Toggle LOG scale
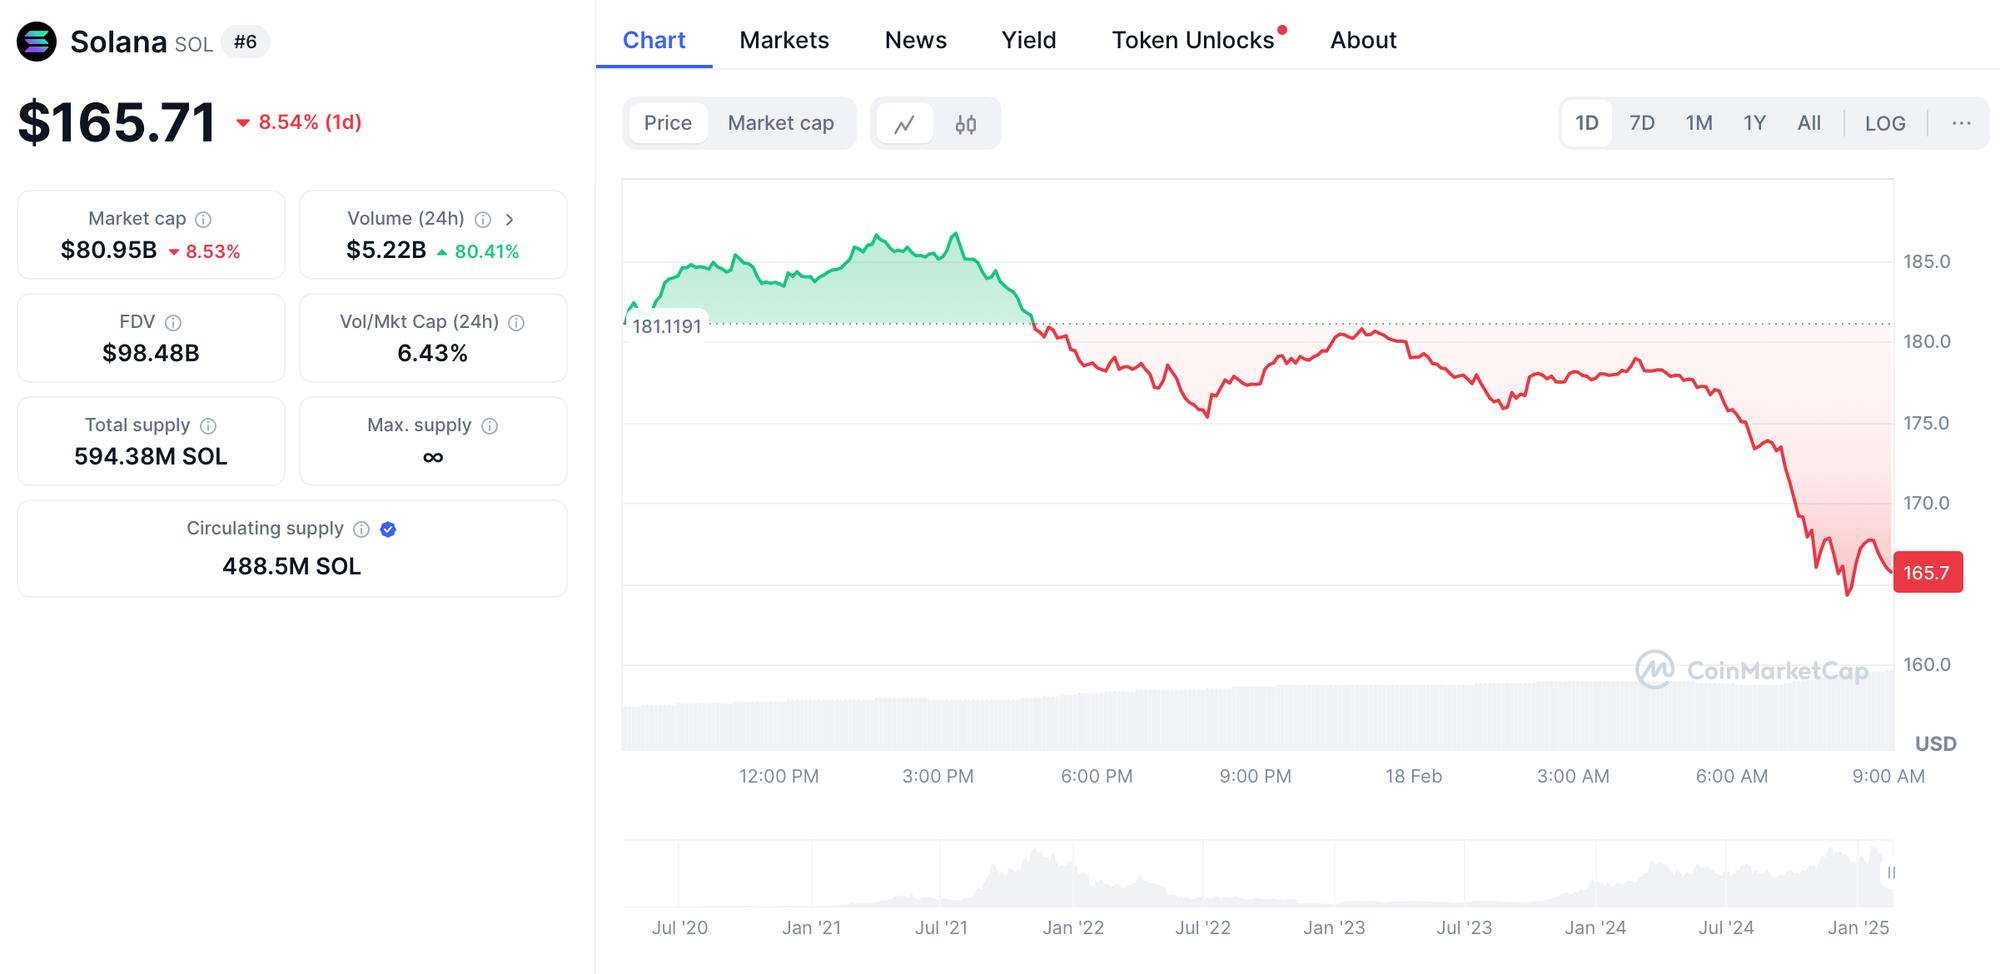The image size is (2000, 974). [1885, 123]
